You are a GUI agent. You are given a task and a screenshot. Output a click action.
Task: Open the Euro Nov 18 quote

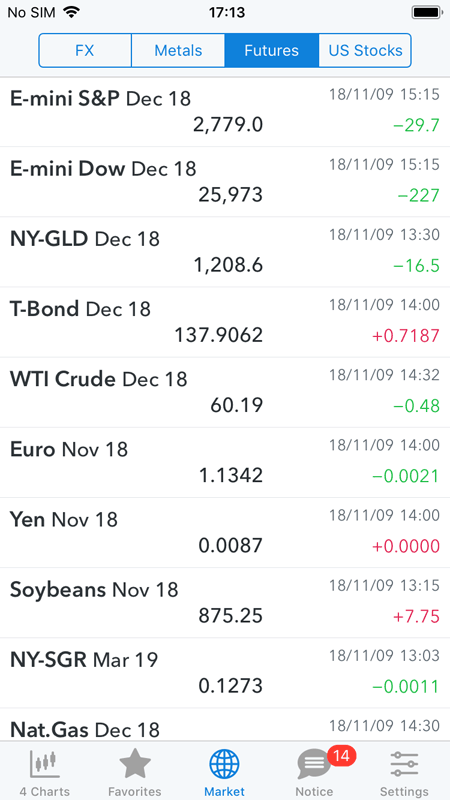pyautogui.click(x=225, y=462)
